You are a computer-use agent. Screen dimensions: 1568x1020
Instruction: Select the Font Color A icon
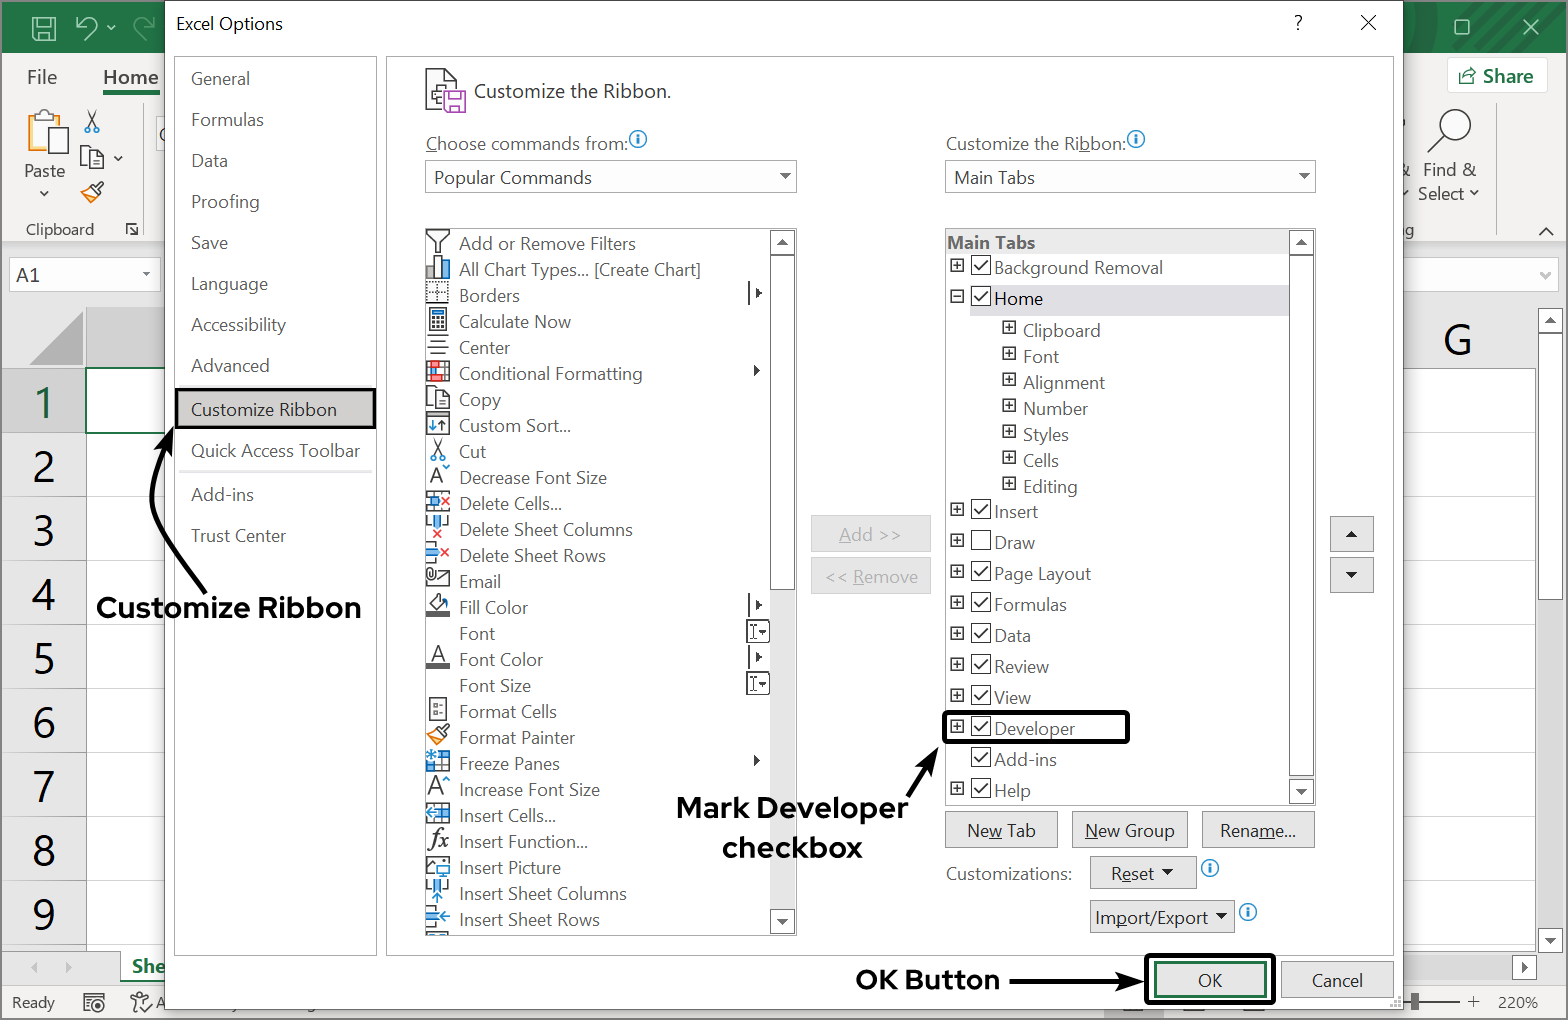(438, 658)
